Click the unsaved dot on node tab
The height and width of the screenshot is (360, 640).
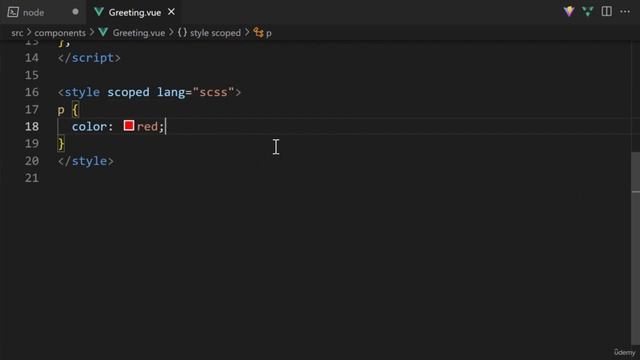click(76, 12)
